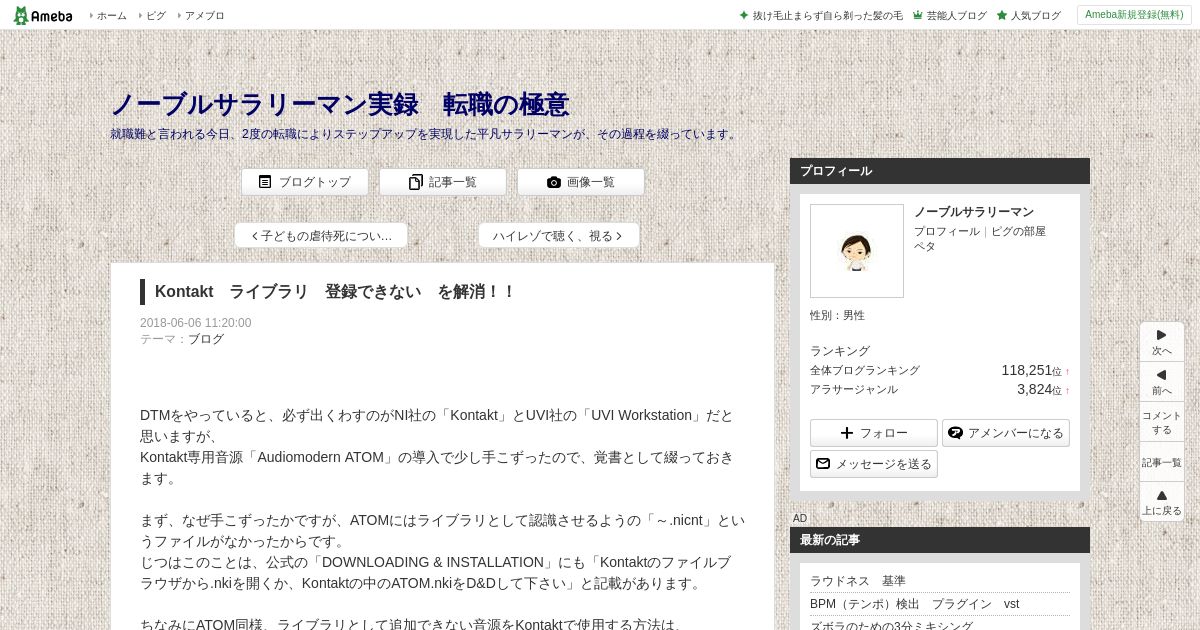Click the ranking value 118,251位
Image resolution: width=1200 pixels, height=630 pixels.
pyautogui.click(x=1031, y=370)
